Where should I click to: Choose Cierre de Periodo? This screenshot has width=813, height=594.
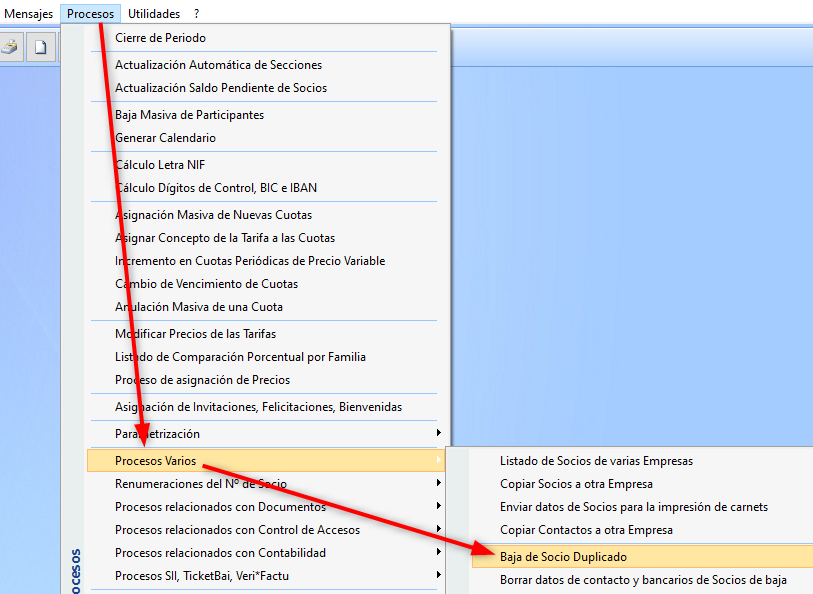[160, 38]
